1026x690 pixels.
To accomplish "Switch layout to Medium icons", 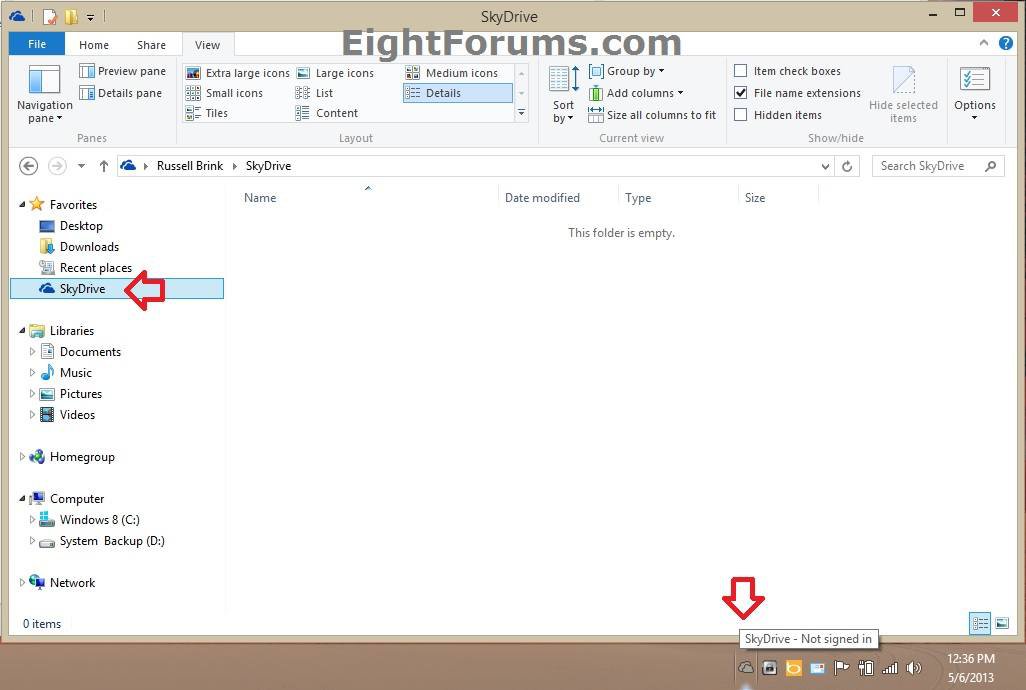I will 451,73.
